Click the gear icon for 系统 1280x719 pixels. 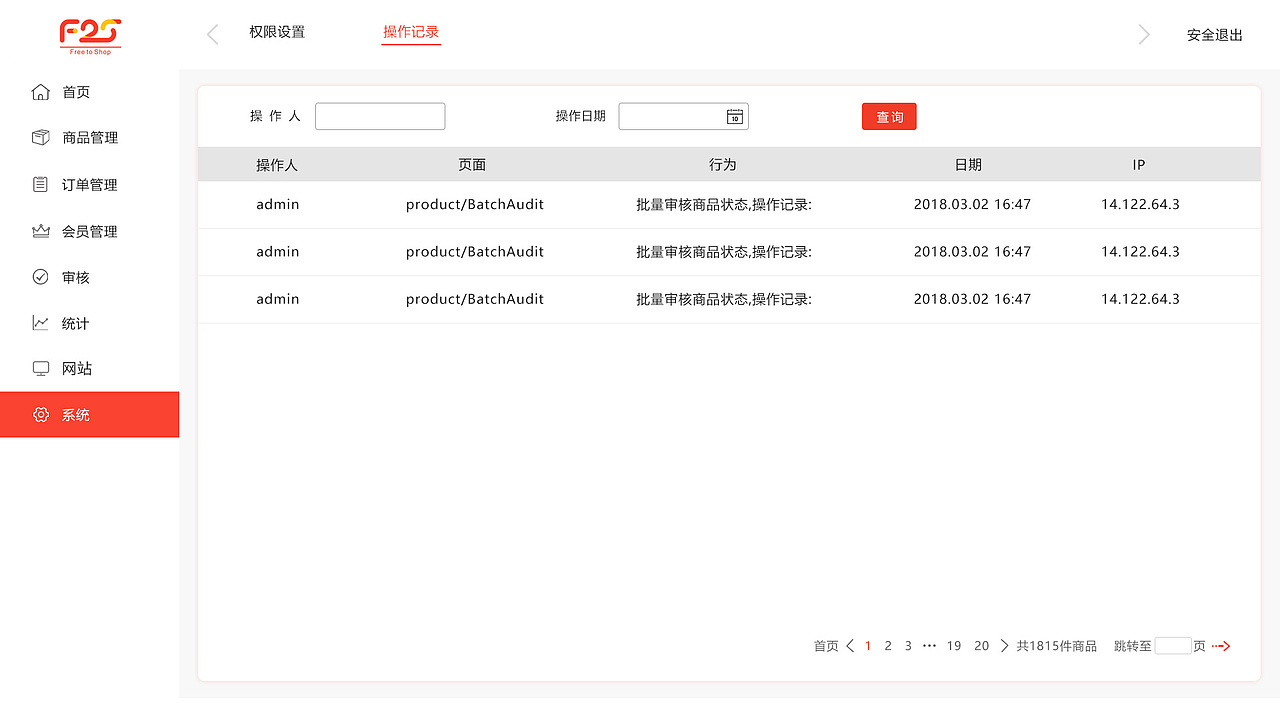point(41,414)
